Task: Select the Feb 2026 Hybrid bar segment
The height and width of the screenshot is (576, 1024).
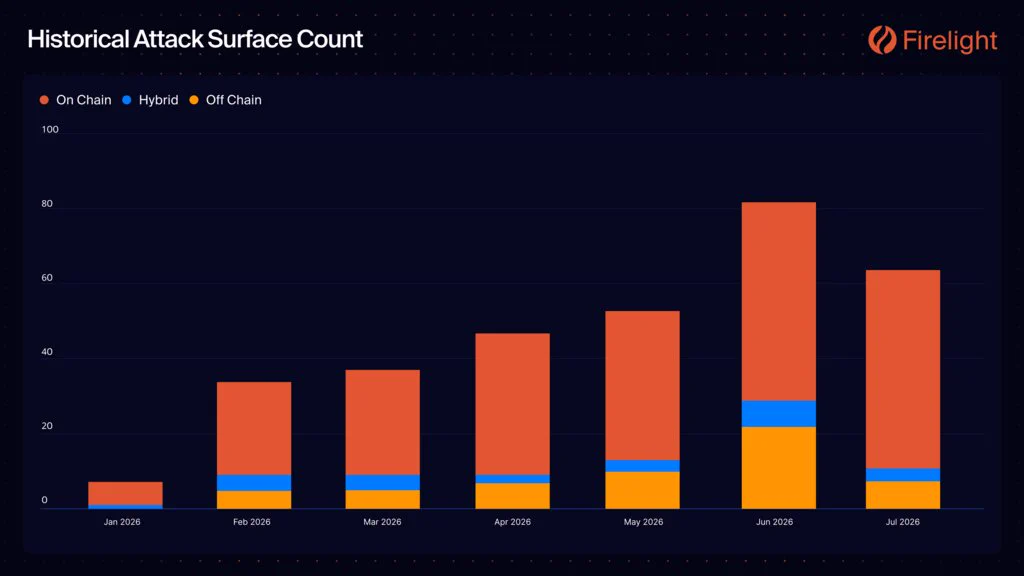Action: click(x=254, y=483)
